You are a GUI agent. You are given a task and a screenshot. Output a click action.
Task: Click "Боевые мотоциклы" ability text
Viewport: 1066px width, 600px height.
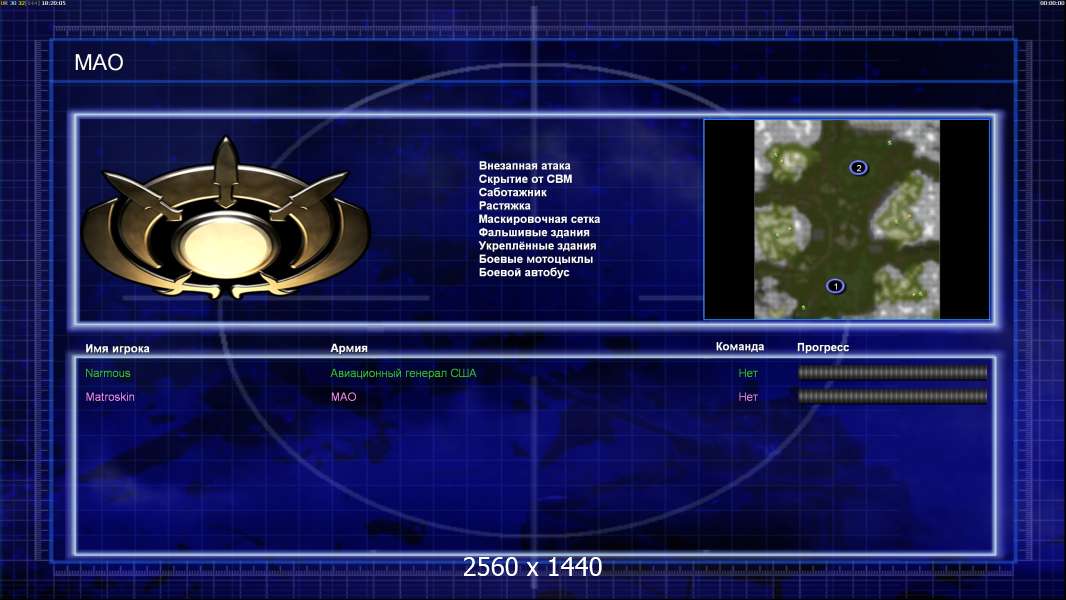click(x=535, y=259)
